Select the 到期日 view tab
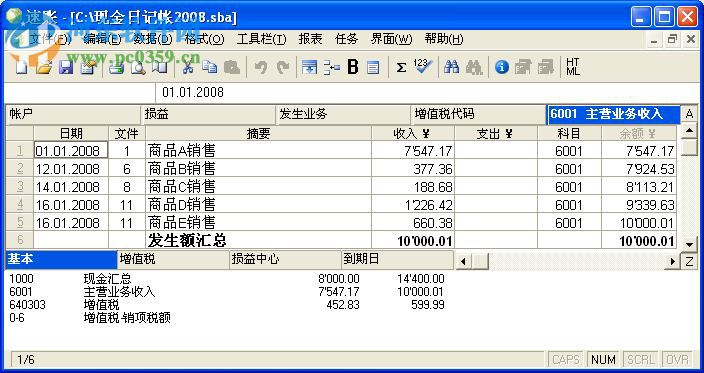704x373 pixels. pos(398,260)
